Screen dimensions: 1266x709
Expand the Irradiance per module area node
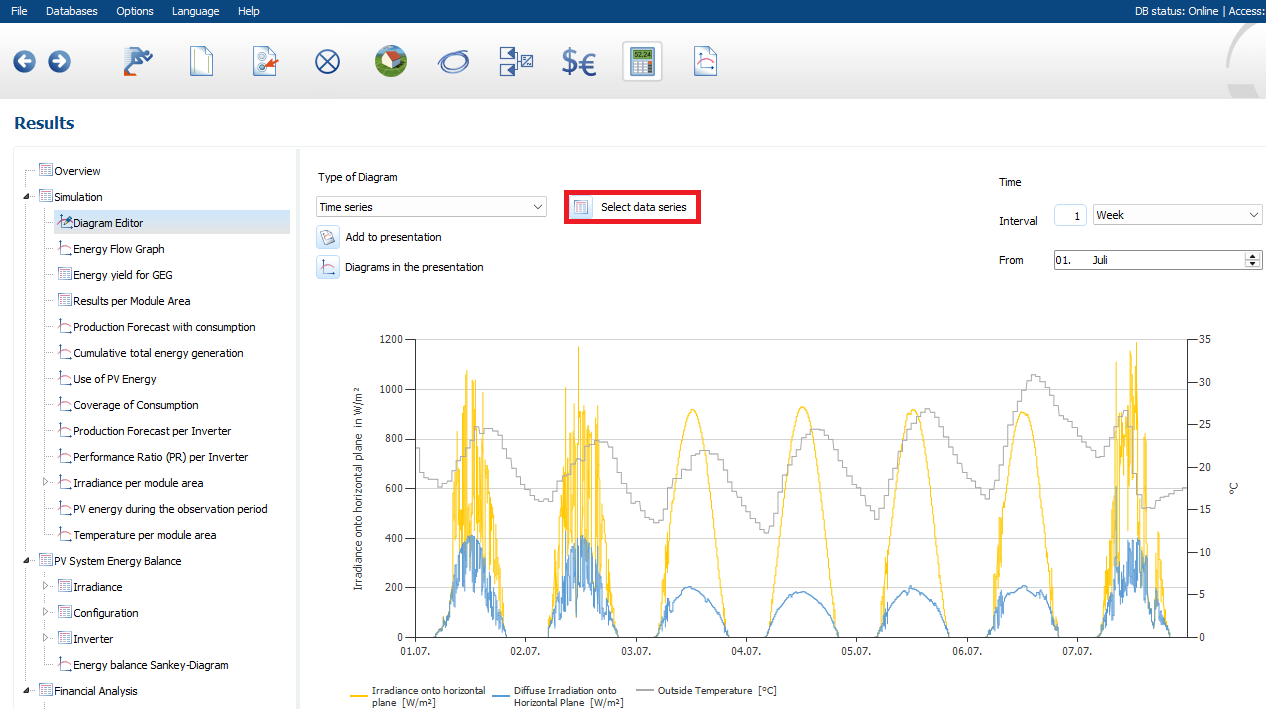point(45,483)
